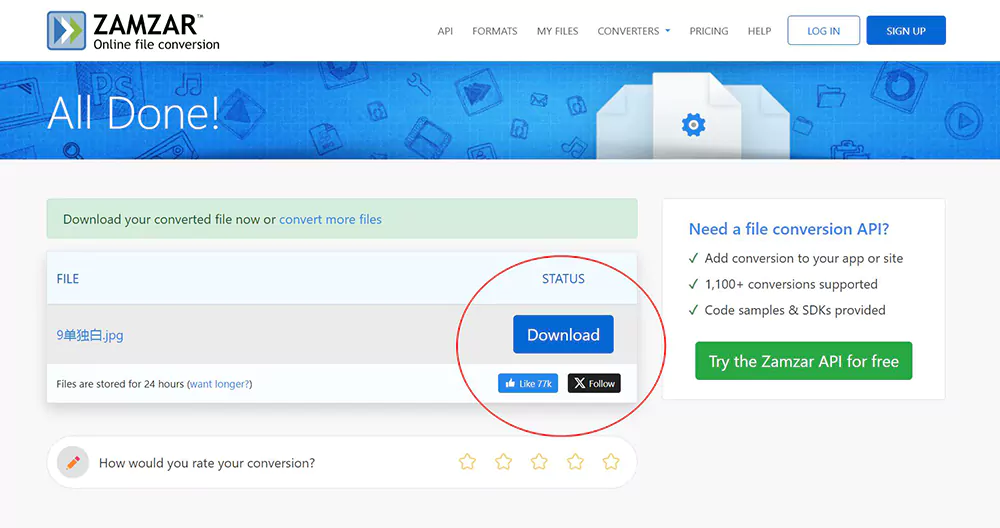This screenshot has width=1000, height=528.
Task: Open the PRICING page
Action: pyautogui.click(x=709, y=31)
